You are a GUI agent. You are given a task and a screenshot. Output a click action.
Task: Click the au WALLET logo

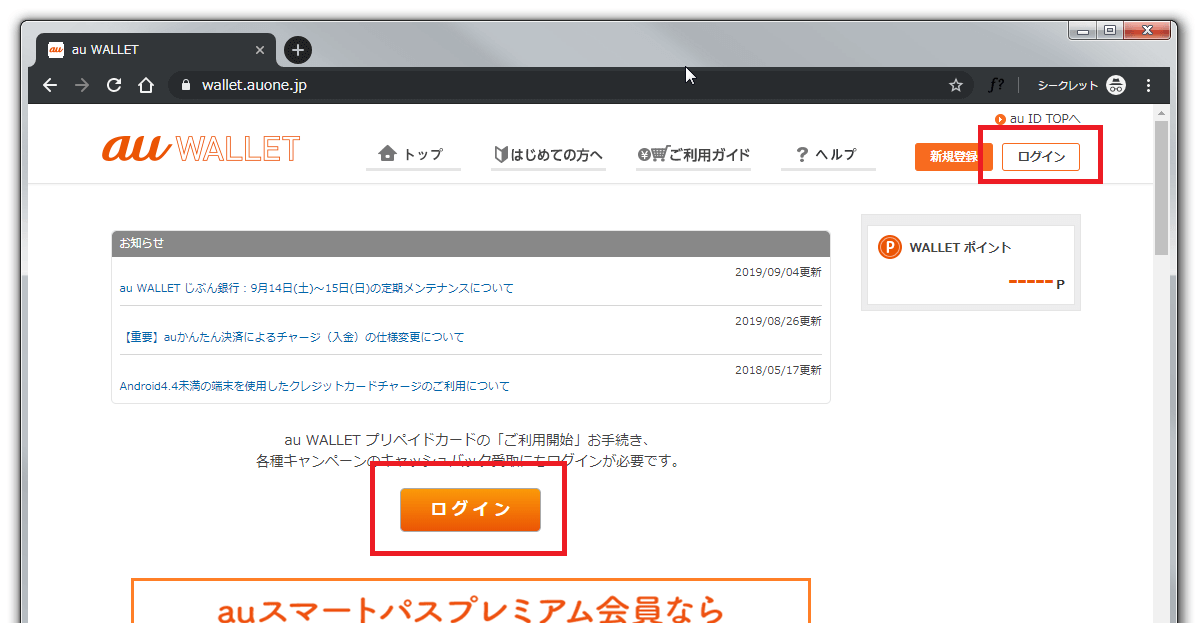tap(201, 149)
